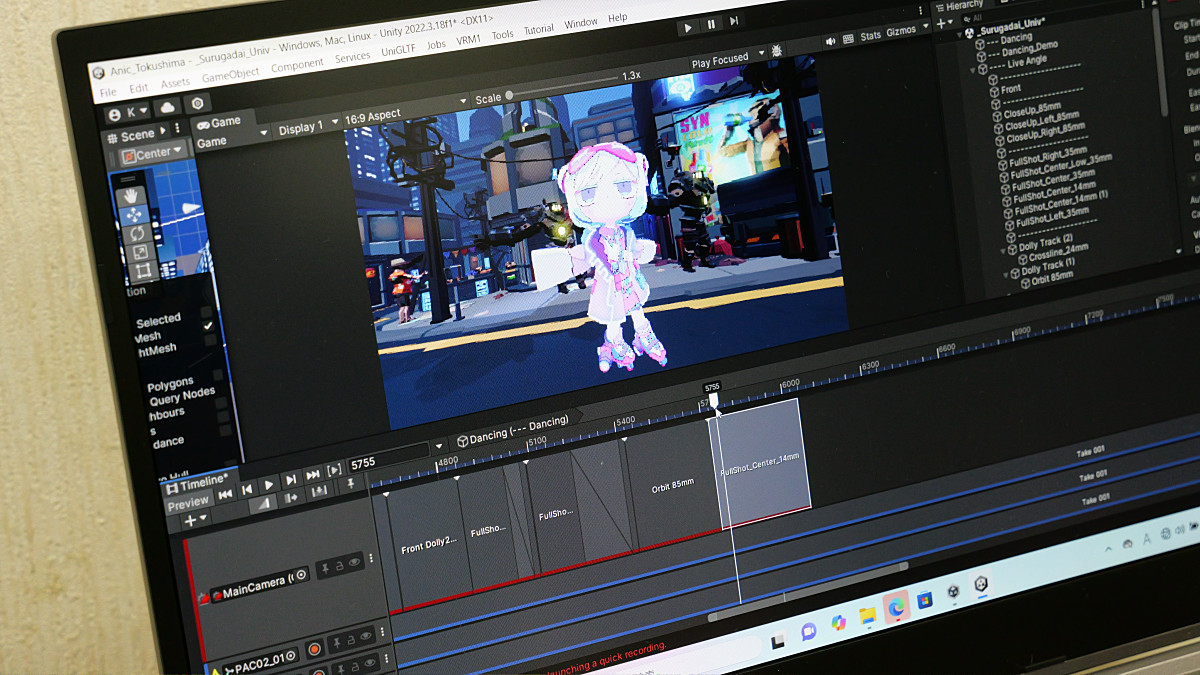This screenshot has width=1200, height=675.
Task: Open the VRM1 menu
Action: click(469, 41)
